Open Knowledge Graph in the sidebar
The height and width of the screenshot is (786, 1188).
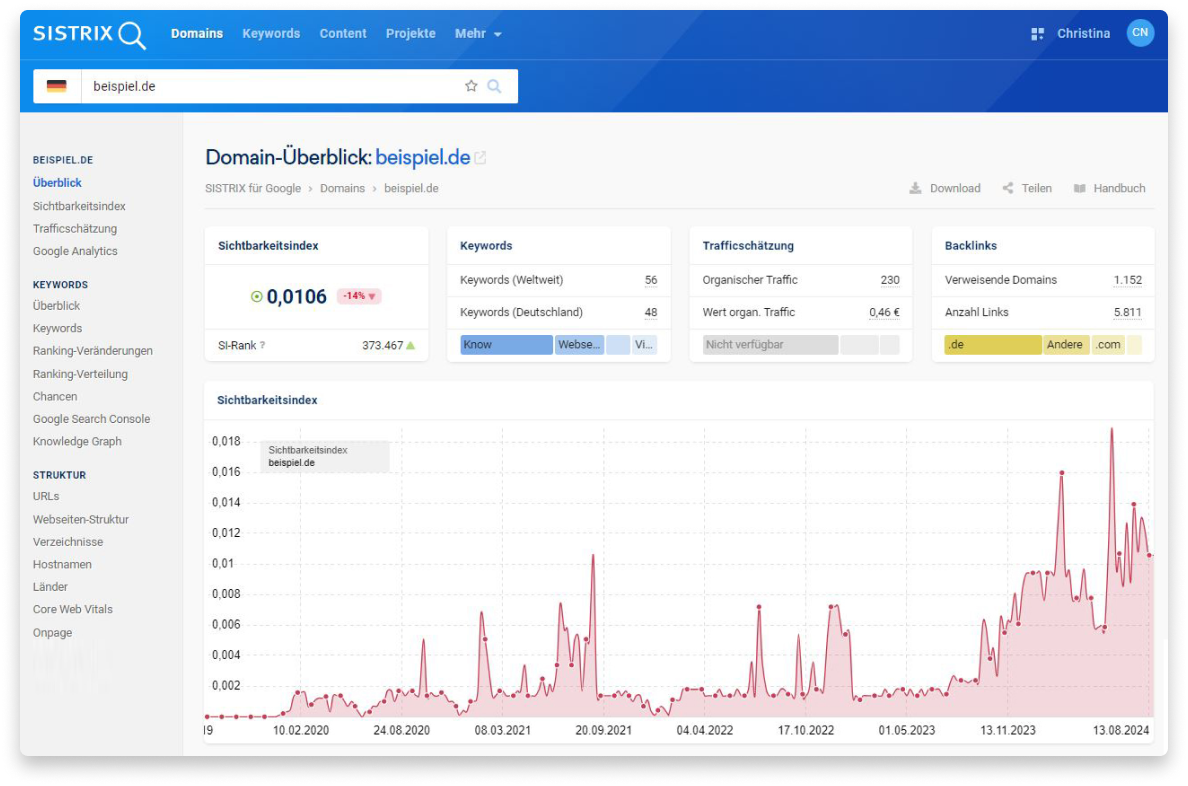77,442
